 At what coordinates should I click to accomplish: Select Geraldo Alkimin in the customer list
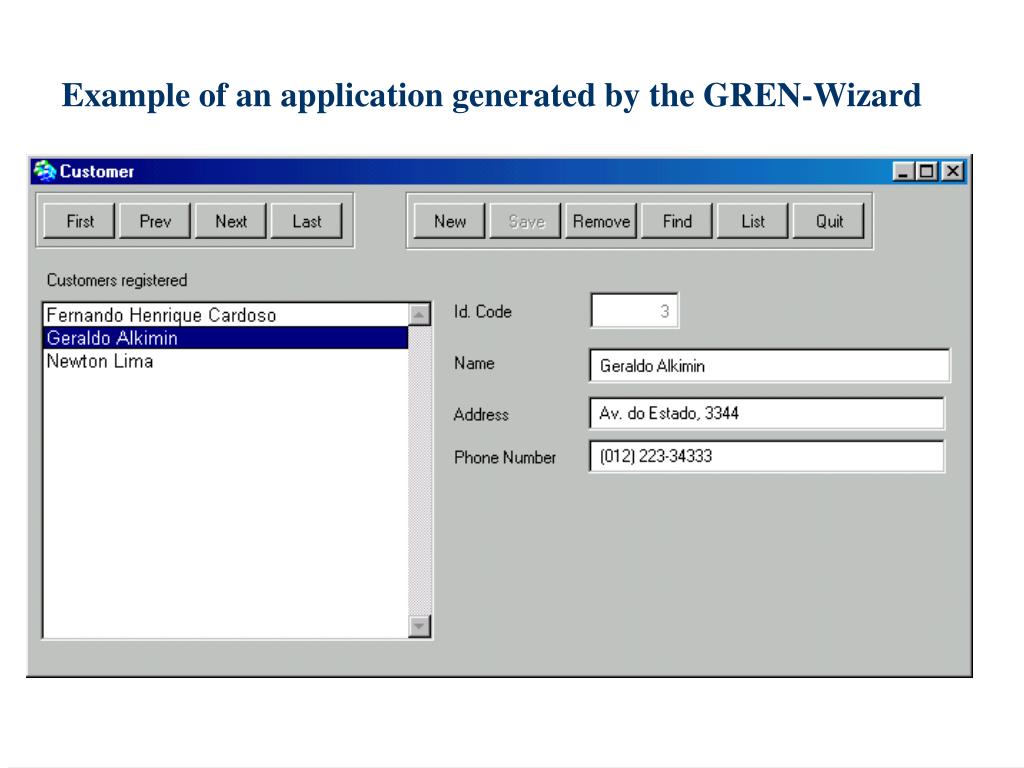(x=226, y=338)
